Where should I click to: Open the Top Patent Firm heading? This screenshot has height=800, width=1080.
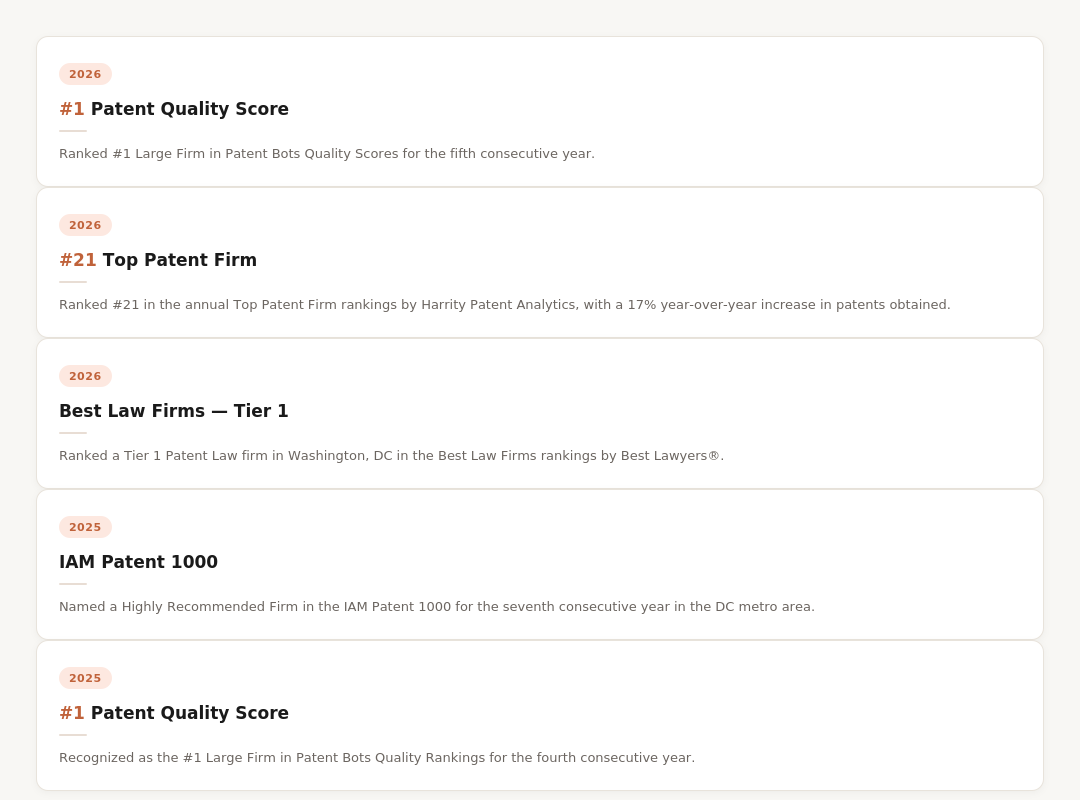click(x=179, y=260)
